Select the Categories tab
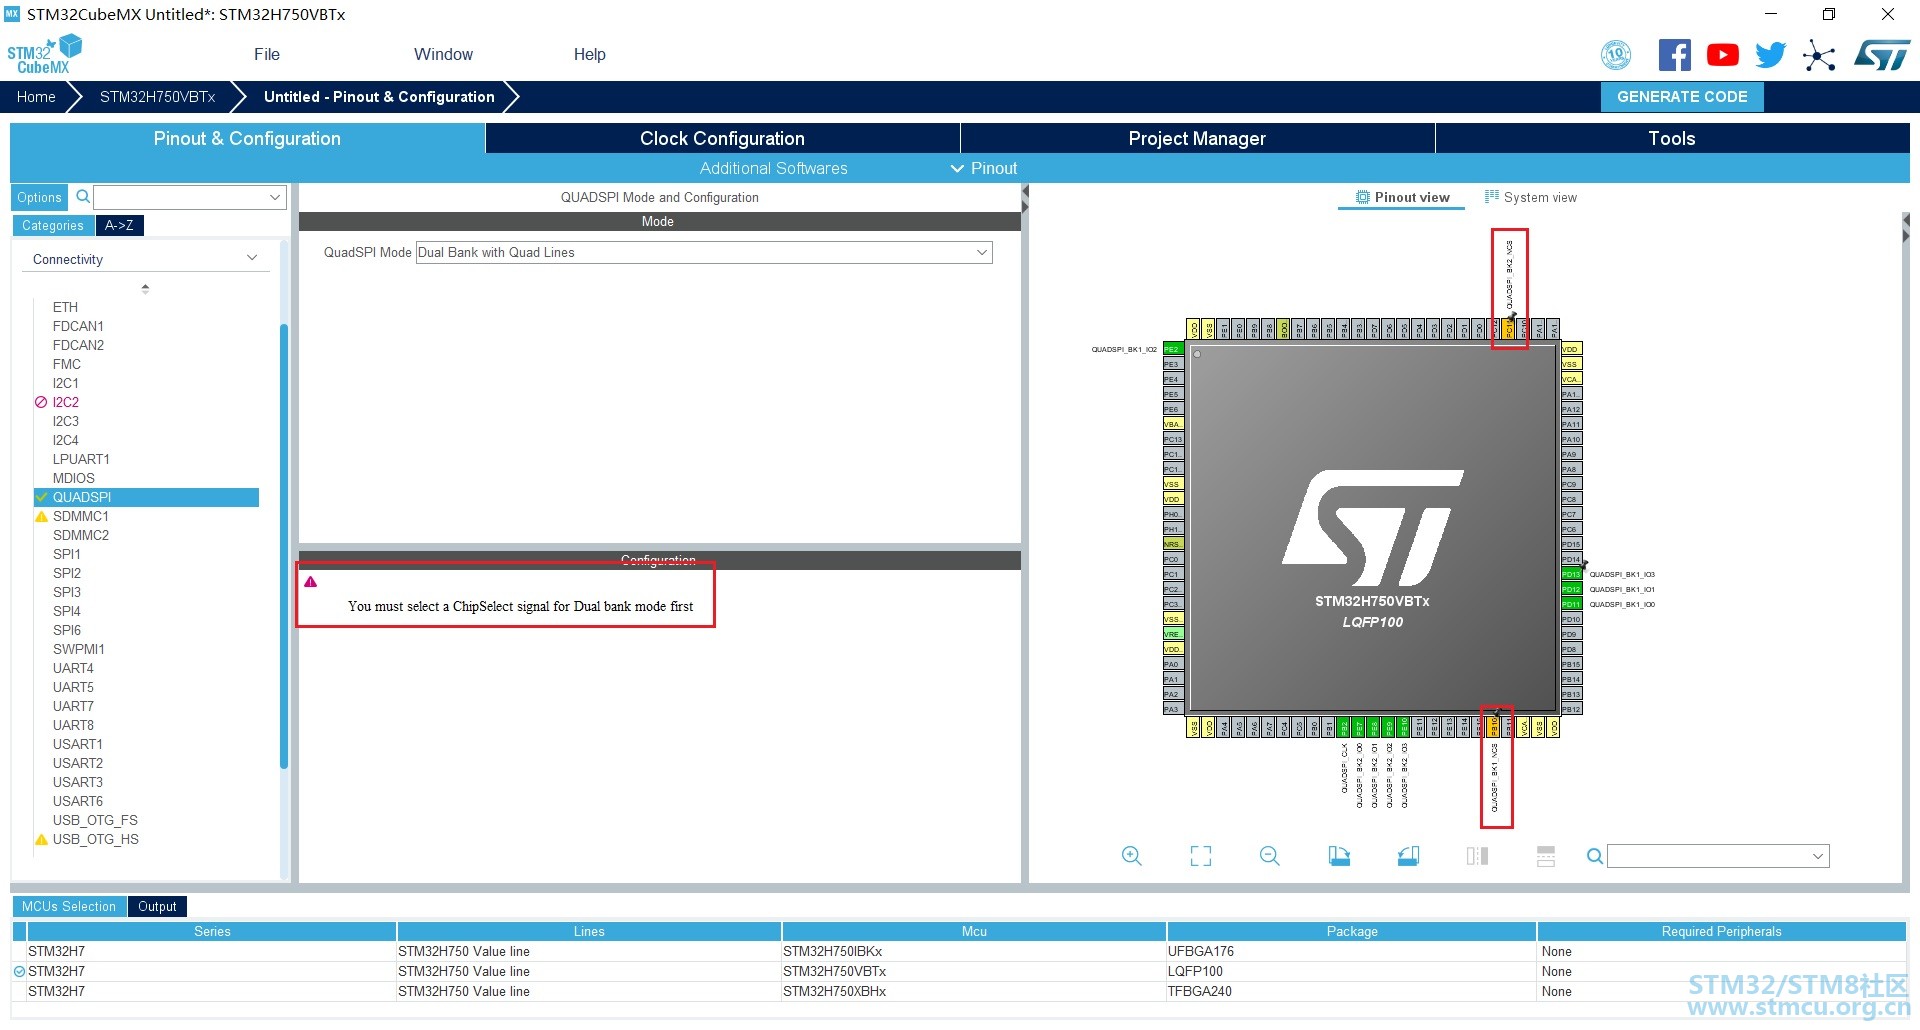Viewport: 1920px width, 1030px height. coord(53,225)
